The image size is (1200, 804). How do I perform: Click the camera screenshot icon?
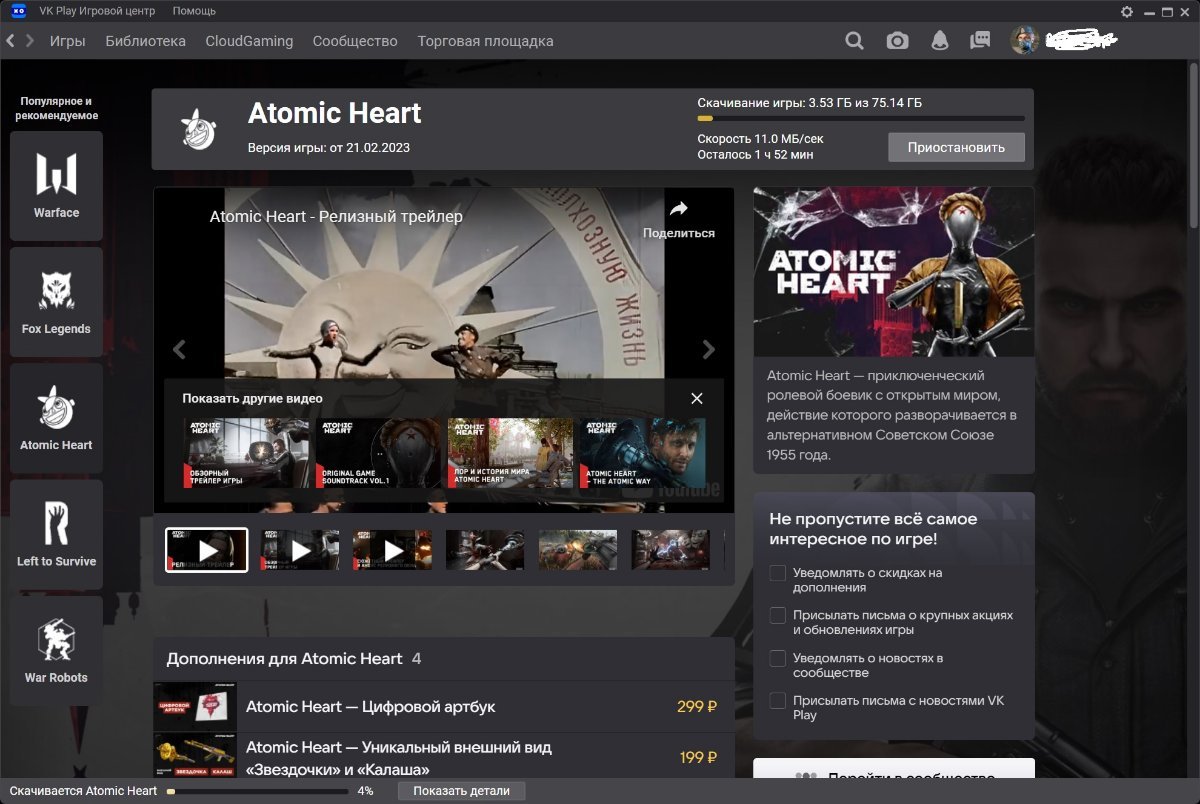(897, 41)
